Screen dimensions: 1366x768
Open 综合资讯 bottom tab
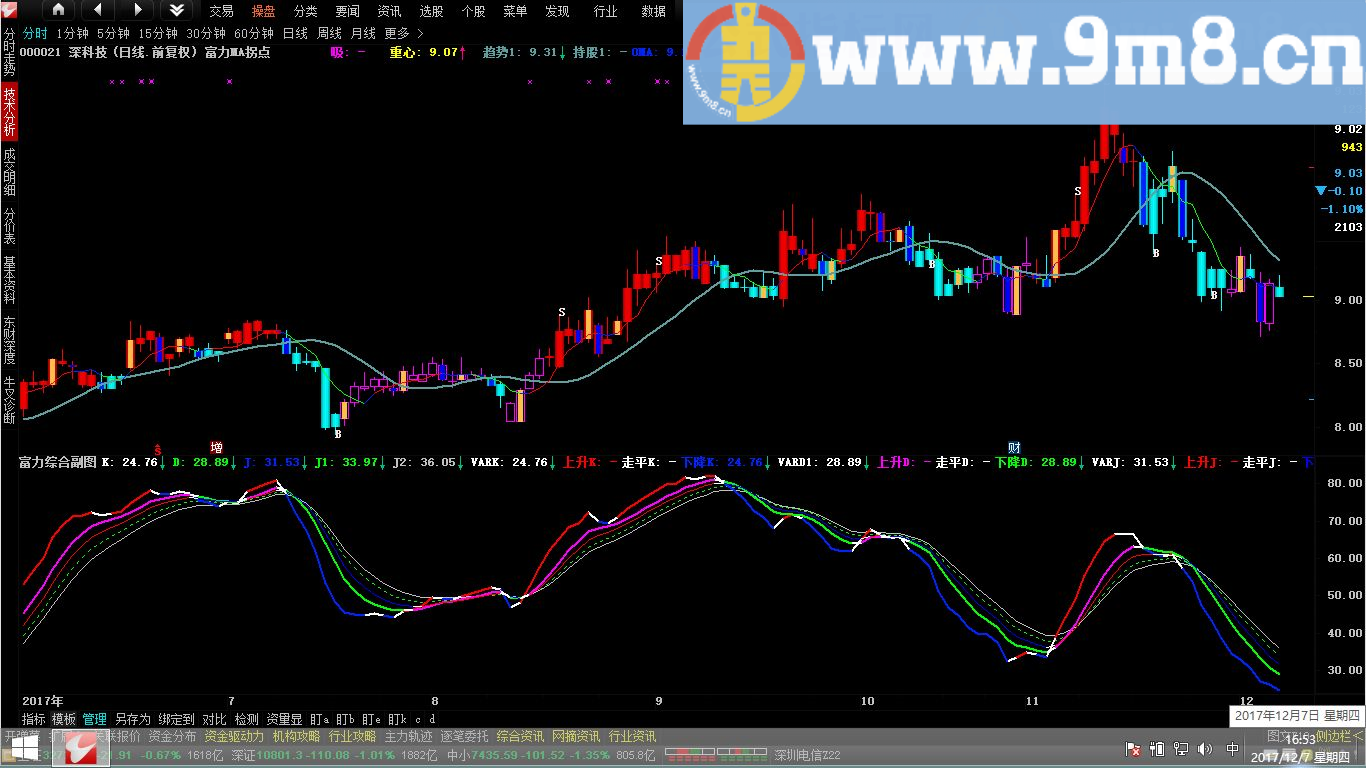520,736
